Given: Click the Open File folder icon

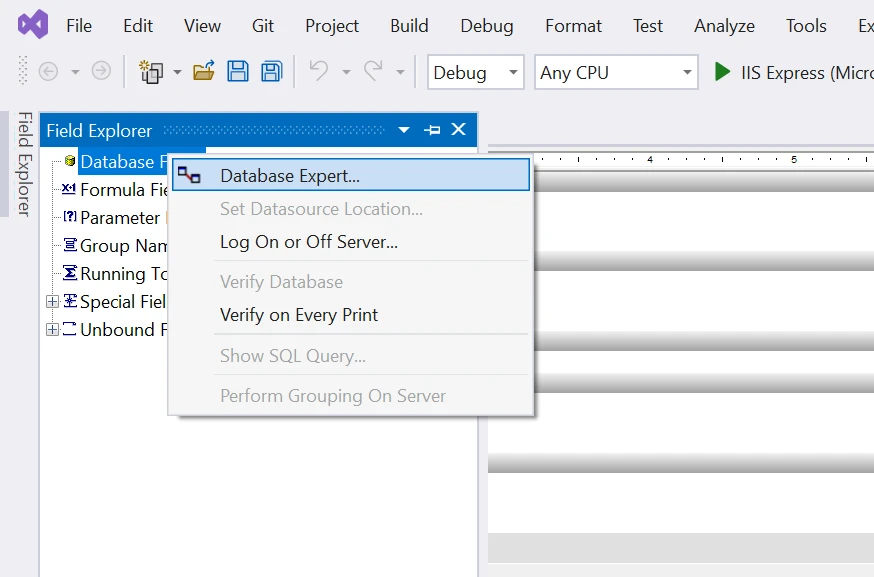Looking at the screenshot, I should point(204,71).
